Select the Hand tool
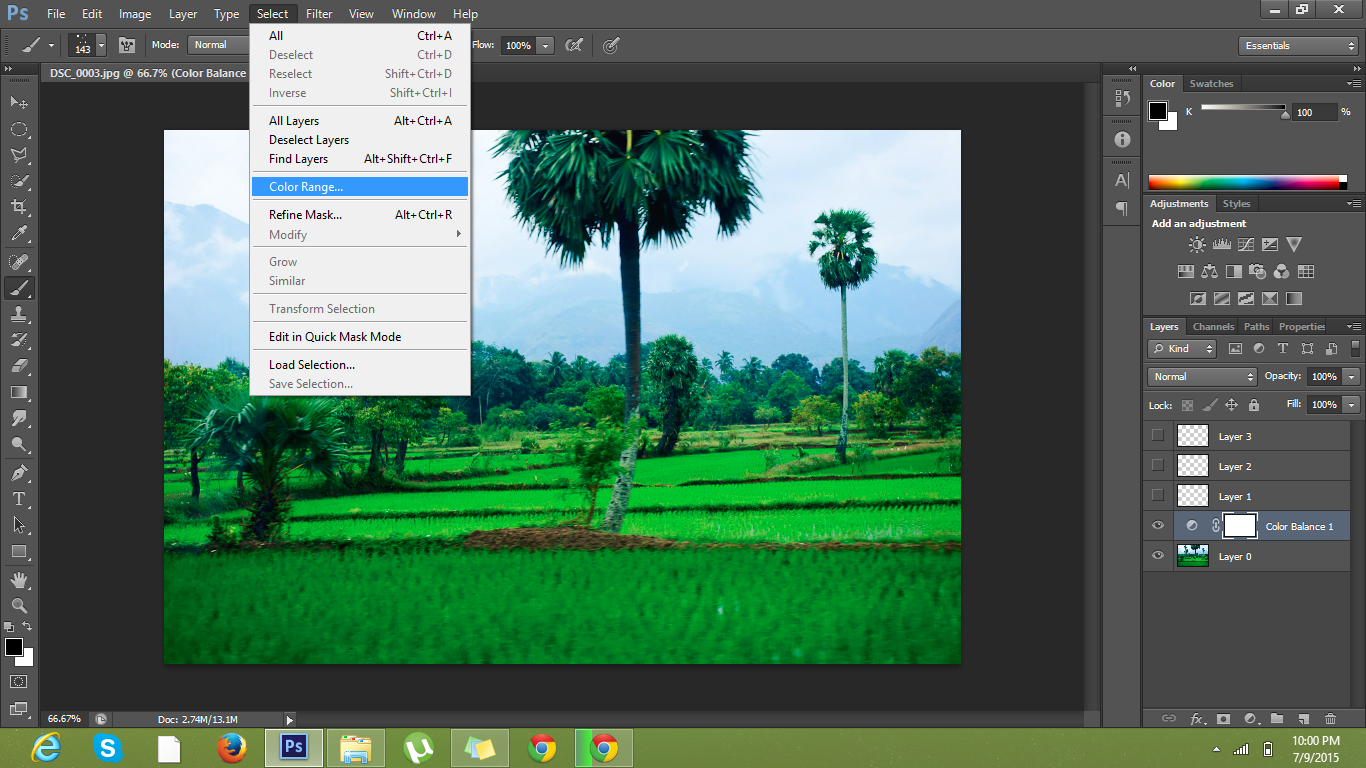This screenshot has width=1366, height=768. pos(19,580)
